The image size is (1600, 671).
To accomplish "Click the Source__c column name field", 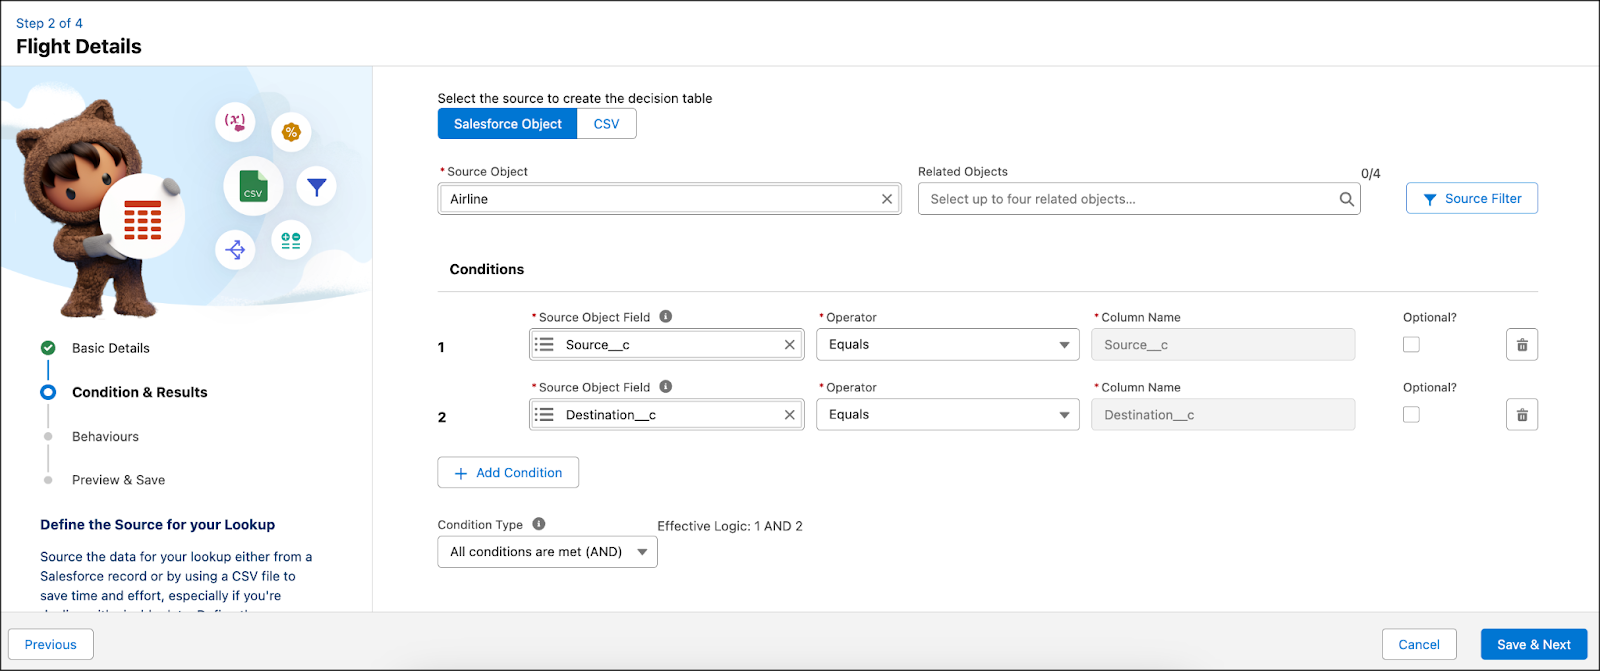I will pos(1223,345).
